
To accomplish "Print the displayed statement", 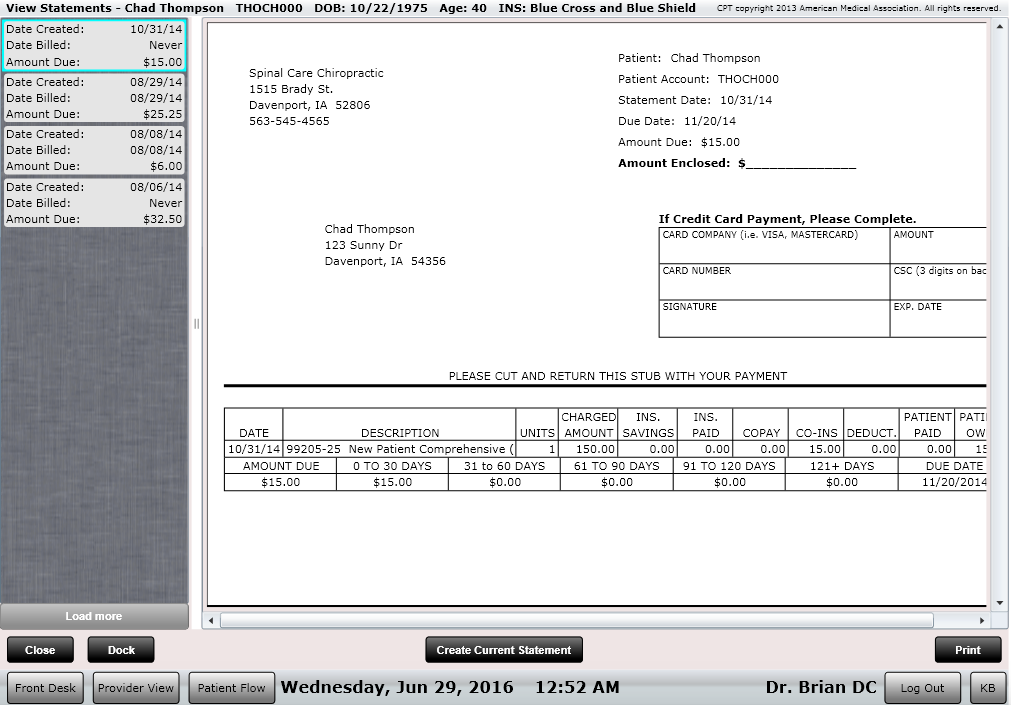I will [x=966, y=649].
